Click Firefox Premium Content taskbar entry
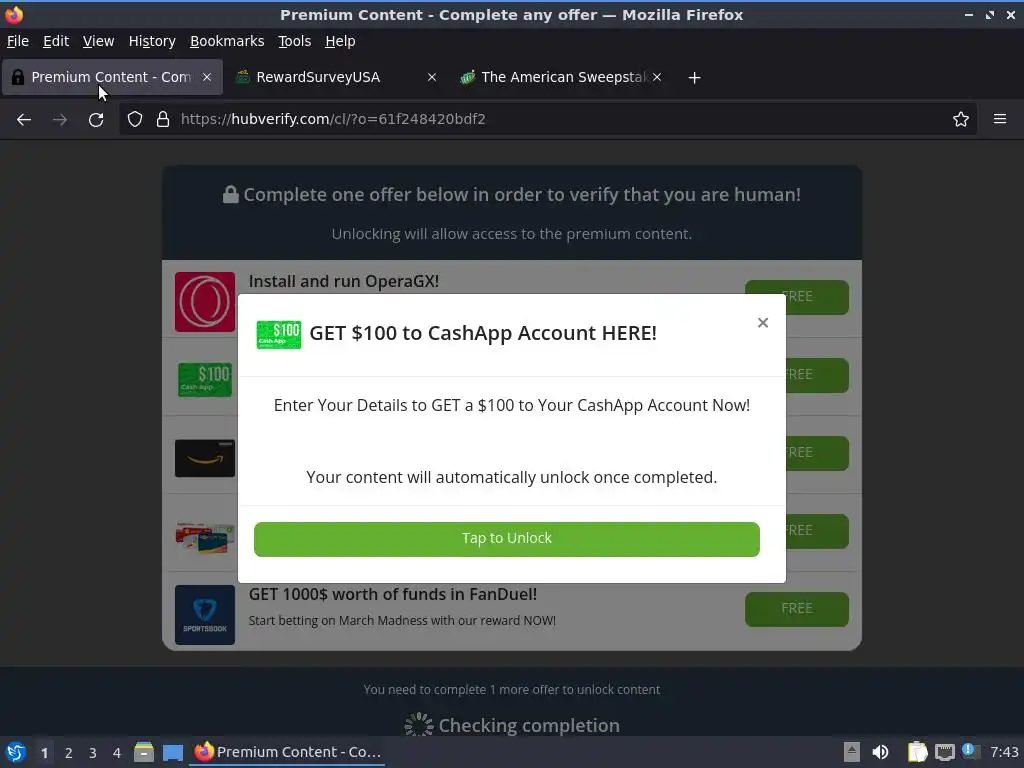Screen dimensions: 1024x768 click(287, 752)
